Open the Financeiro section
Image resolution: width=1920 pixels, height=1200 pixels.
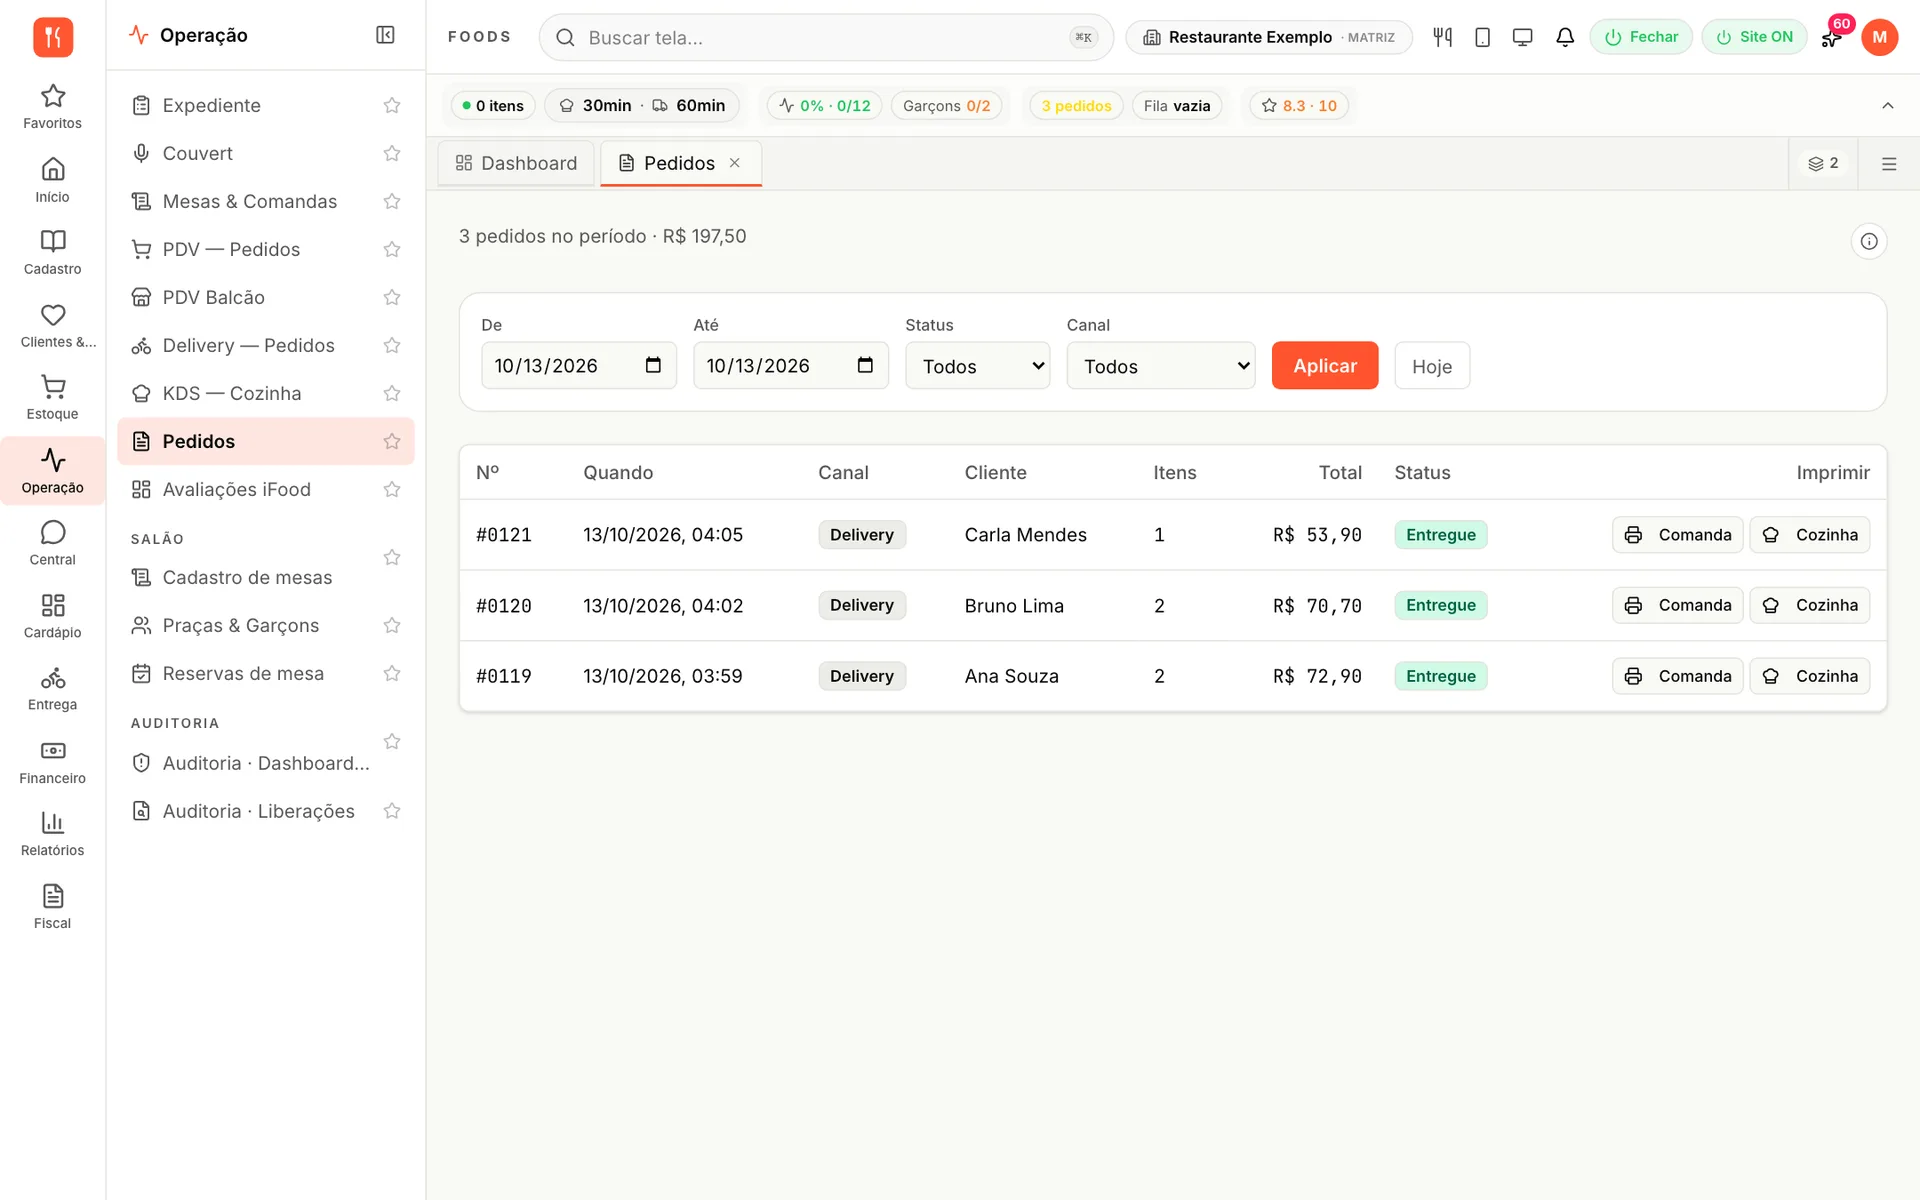point(52,762)
